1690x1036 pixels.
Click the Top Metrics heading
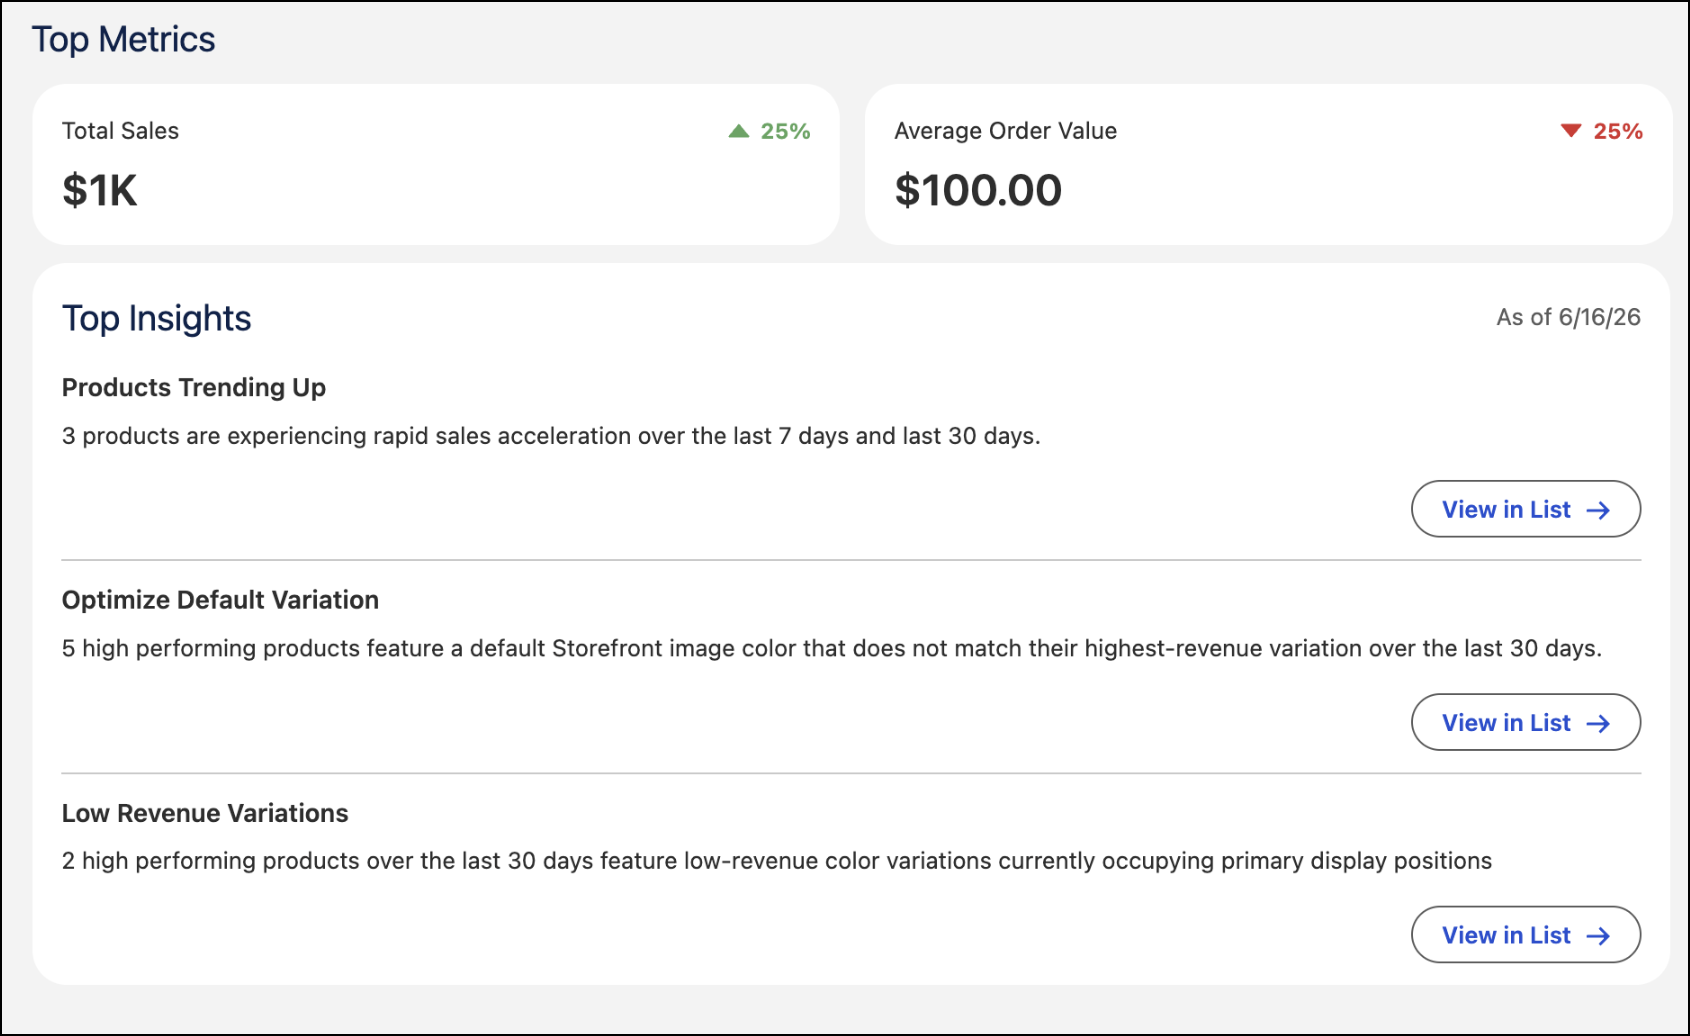[123, 39]
